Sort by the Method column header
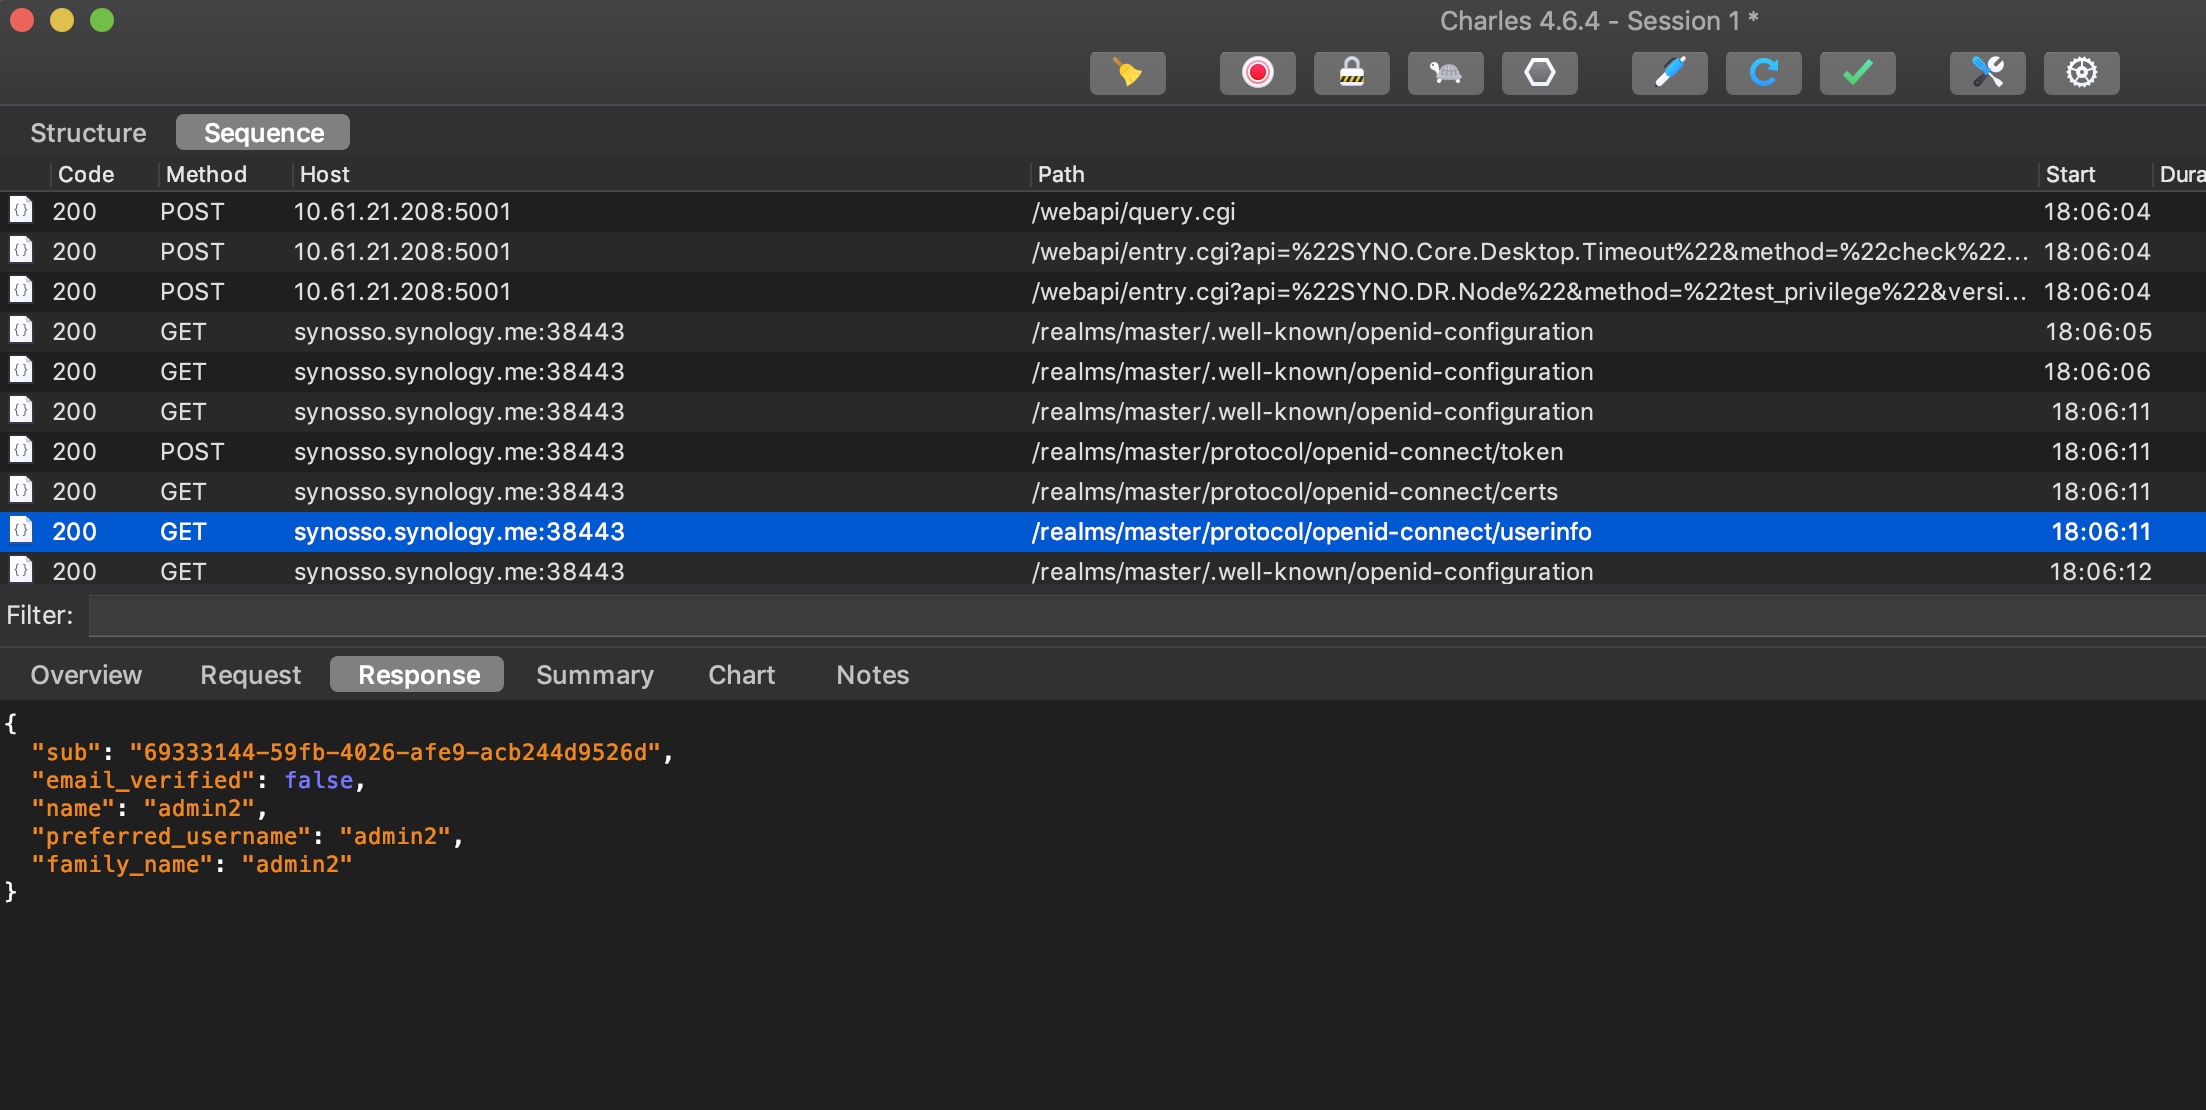The height and width of the screenshot is (1110, 2206). 206,174
